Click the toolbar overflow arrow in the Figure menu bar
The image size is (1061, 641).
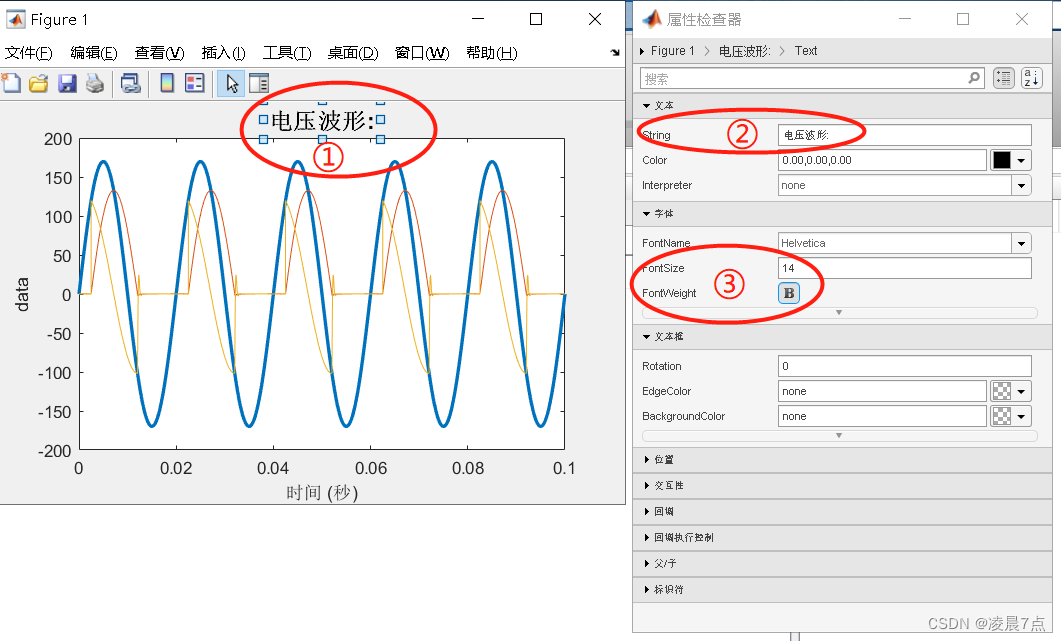tap(614, 52)
